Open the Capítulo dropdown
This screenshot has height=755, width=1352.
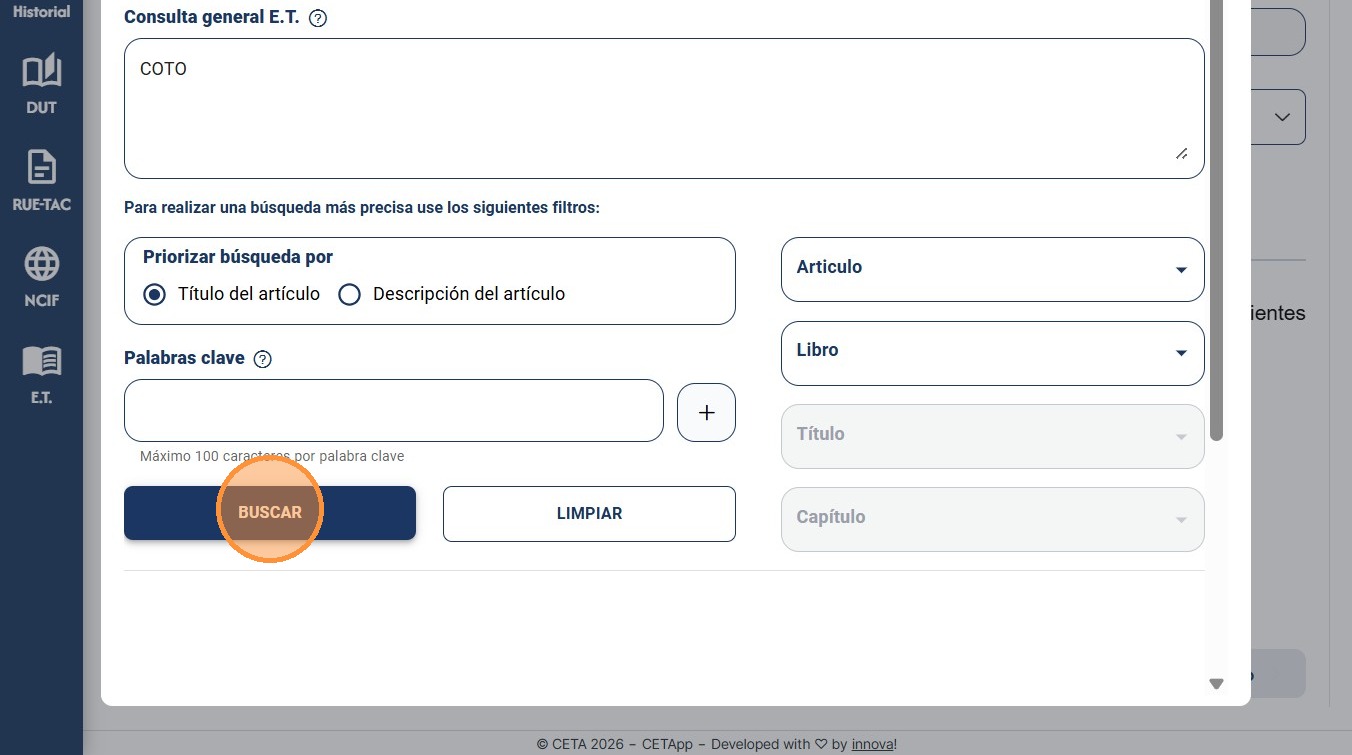[992, 519]
